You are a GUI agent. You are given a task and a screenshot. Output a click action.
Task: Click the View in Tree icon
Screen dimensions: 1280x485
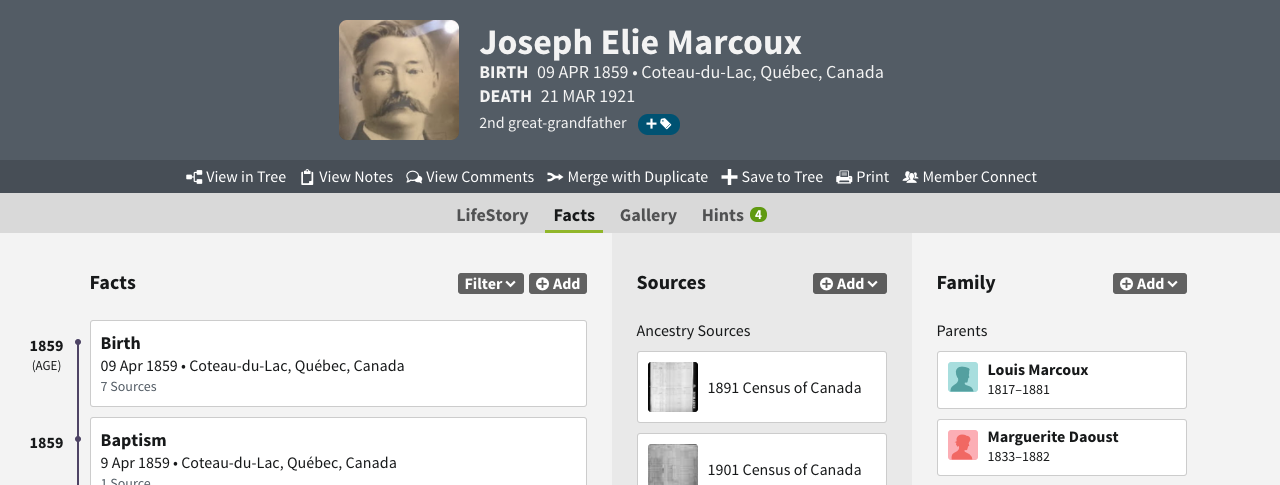(x=194, y=177)
